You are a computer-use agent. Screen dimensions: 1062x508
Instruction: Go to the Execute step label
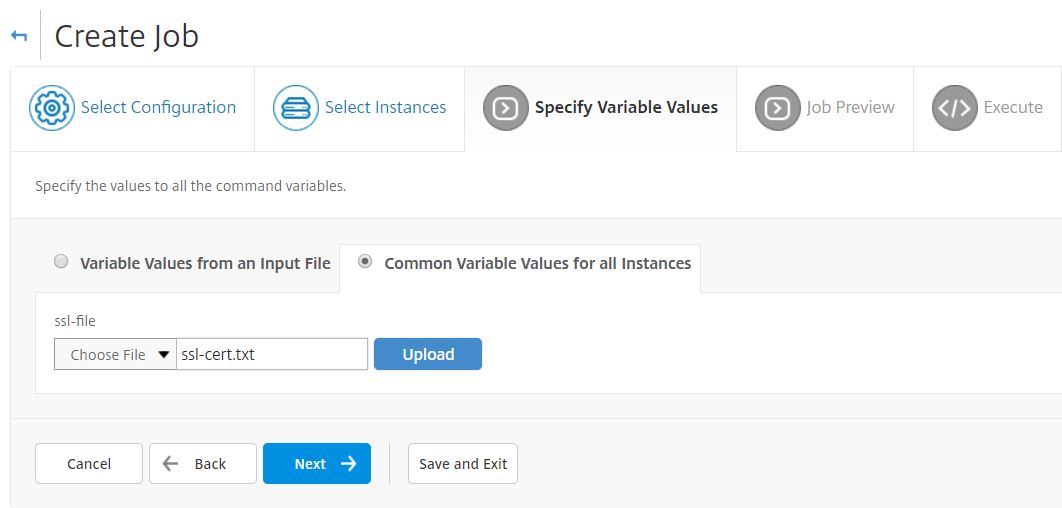point(1013,107)
